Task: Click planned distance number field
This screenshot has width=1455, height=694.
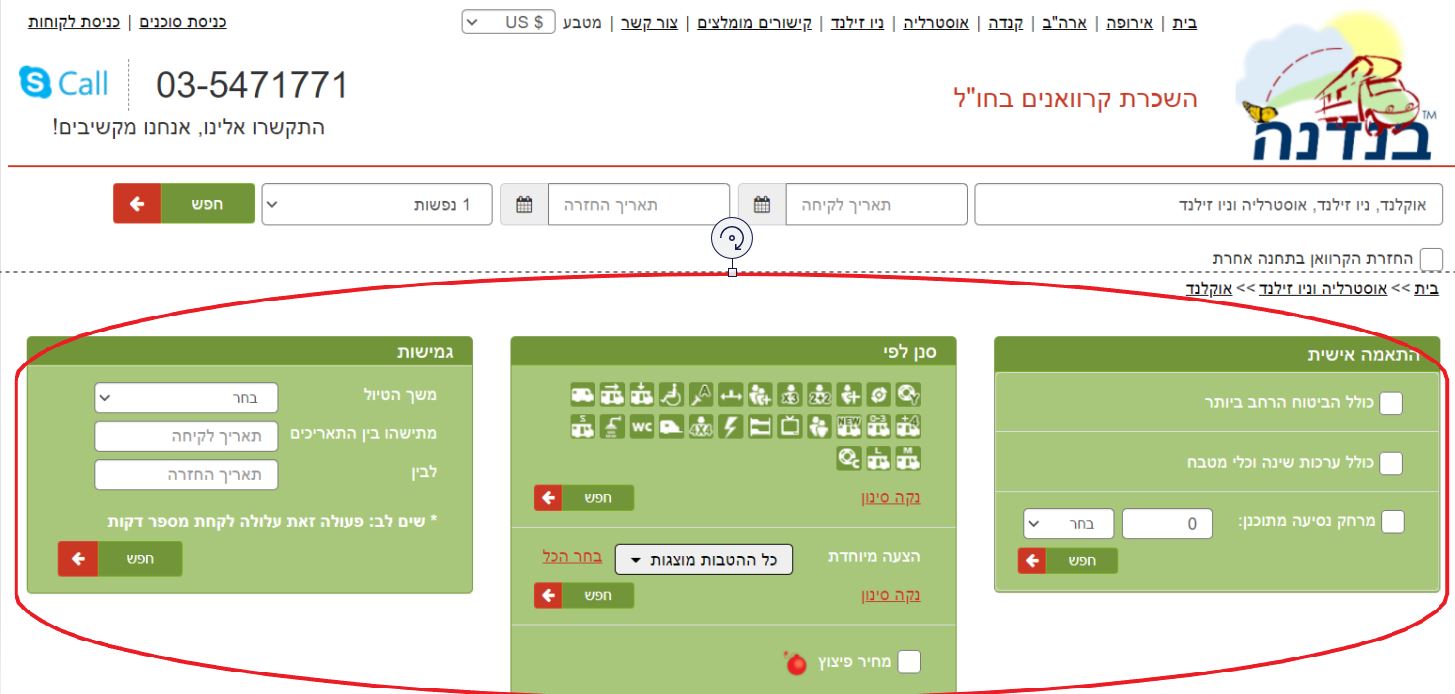Action: click(1167, 523)
